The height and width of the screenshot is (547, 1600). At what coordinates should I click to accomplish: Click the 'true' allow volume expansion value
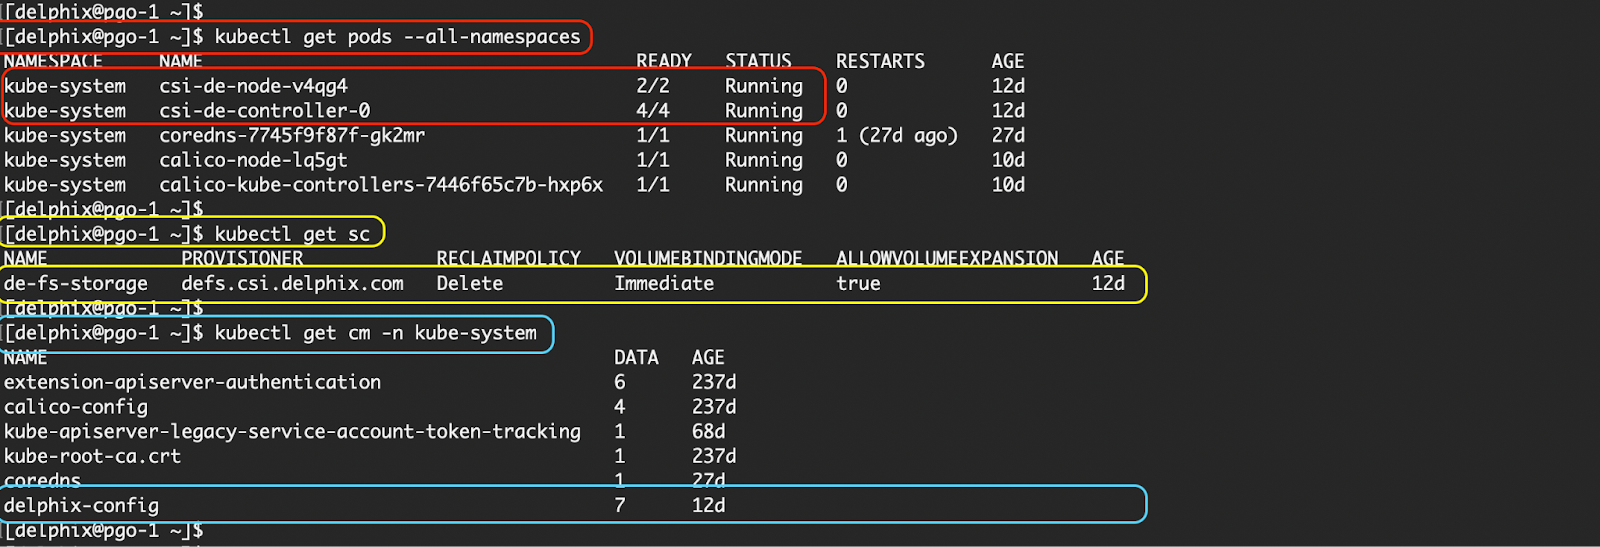click(858, 284)
